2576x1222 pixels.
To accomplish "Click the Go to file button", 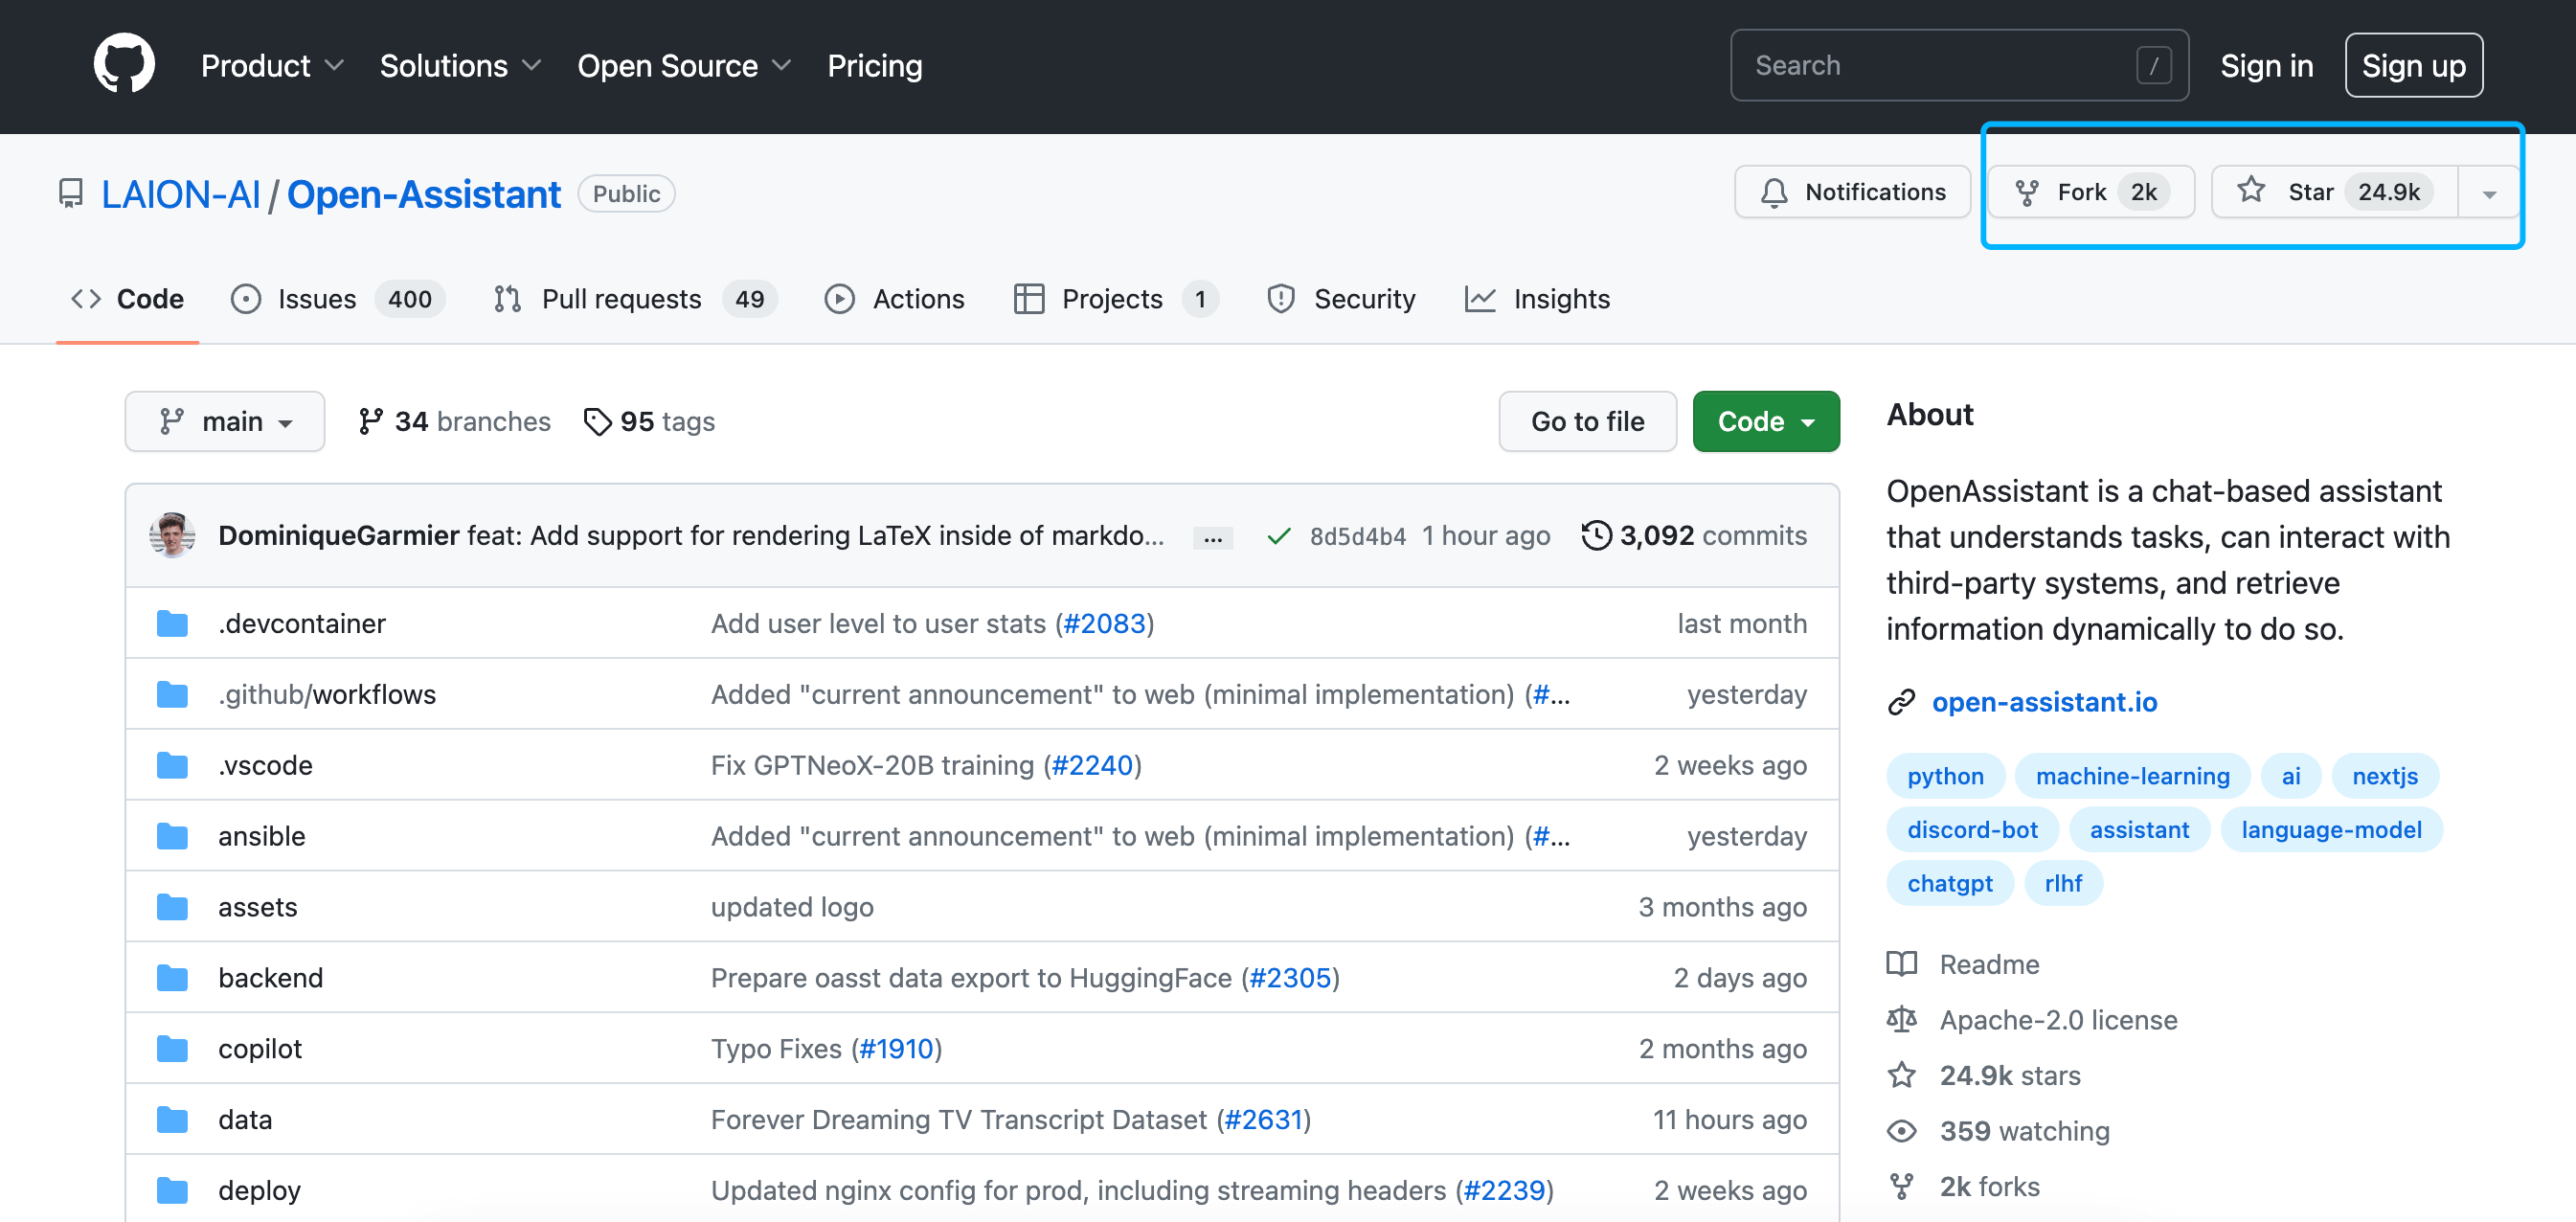I will 1587,421.
